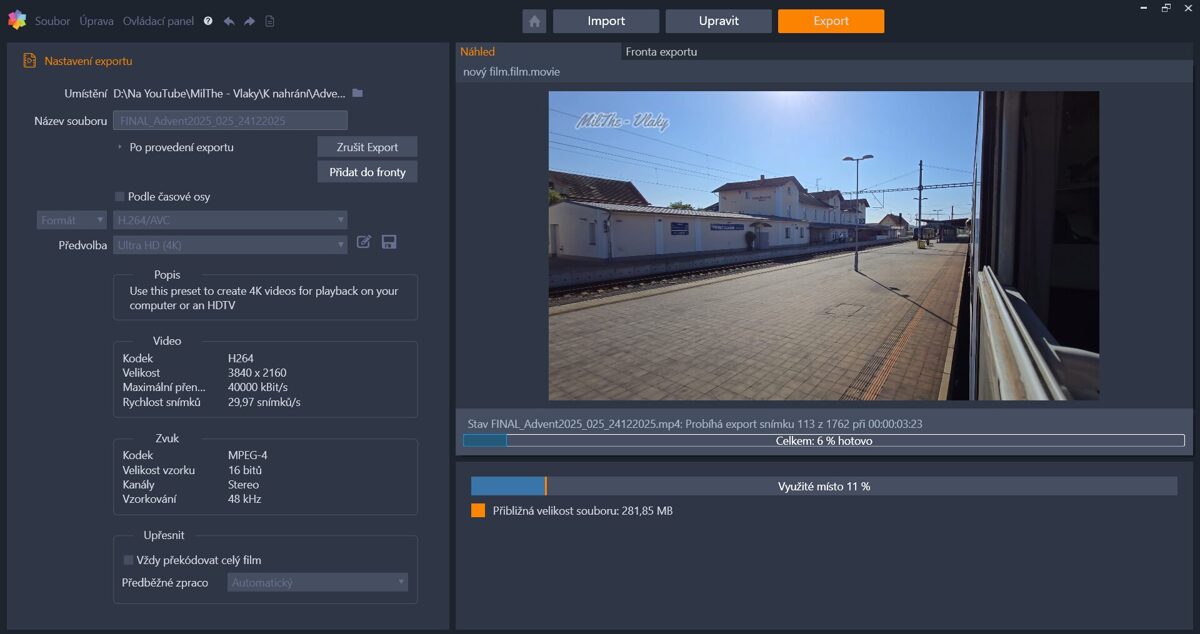Enable the Podle časové osy checkbox
1200x634 pixels.
120,197
